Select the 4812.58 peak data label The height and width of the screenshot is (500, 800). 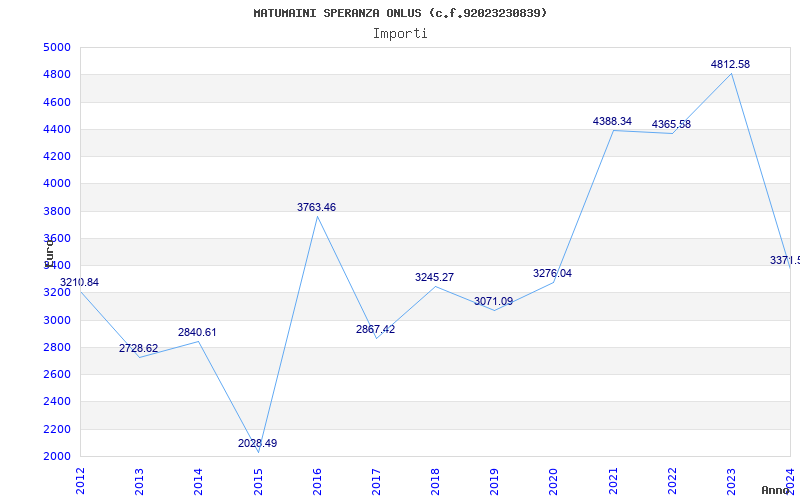(731, 65)
